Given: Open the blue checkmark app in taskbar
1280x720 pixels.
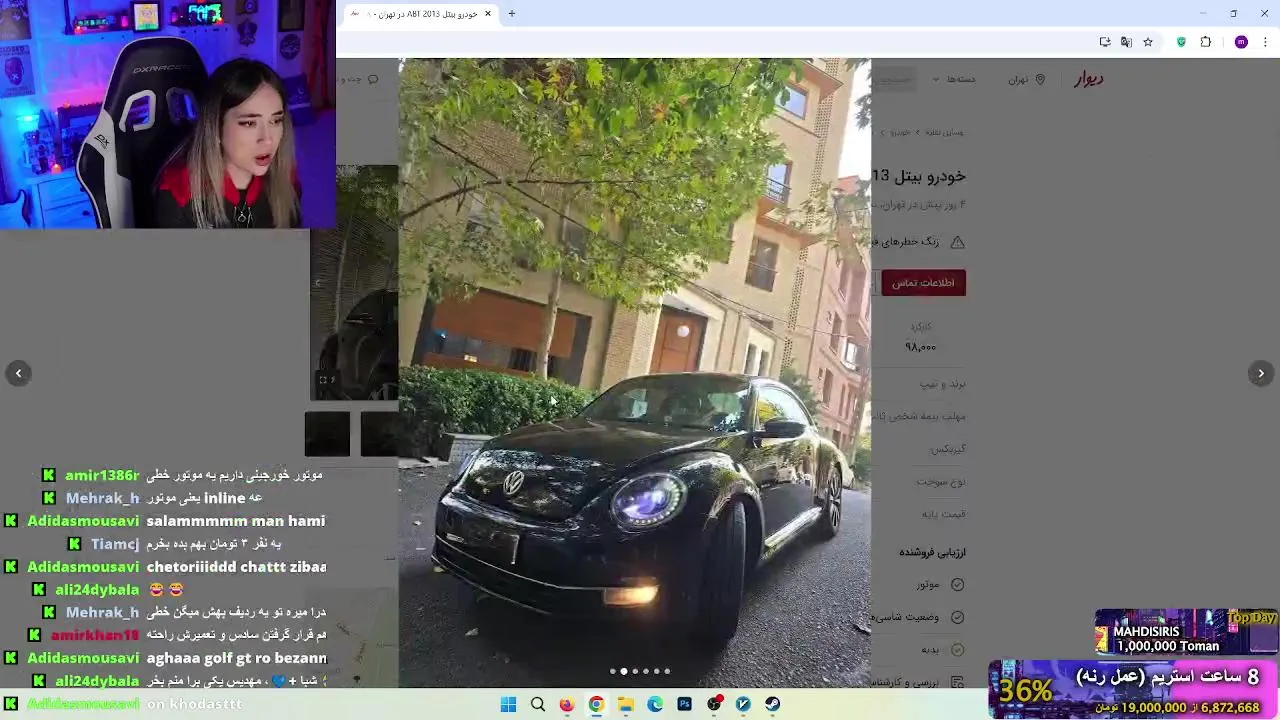Looking at the screenshot, I should pos(743,704).
